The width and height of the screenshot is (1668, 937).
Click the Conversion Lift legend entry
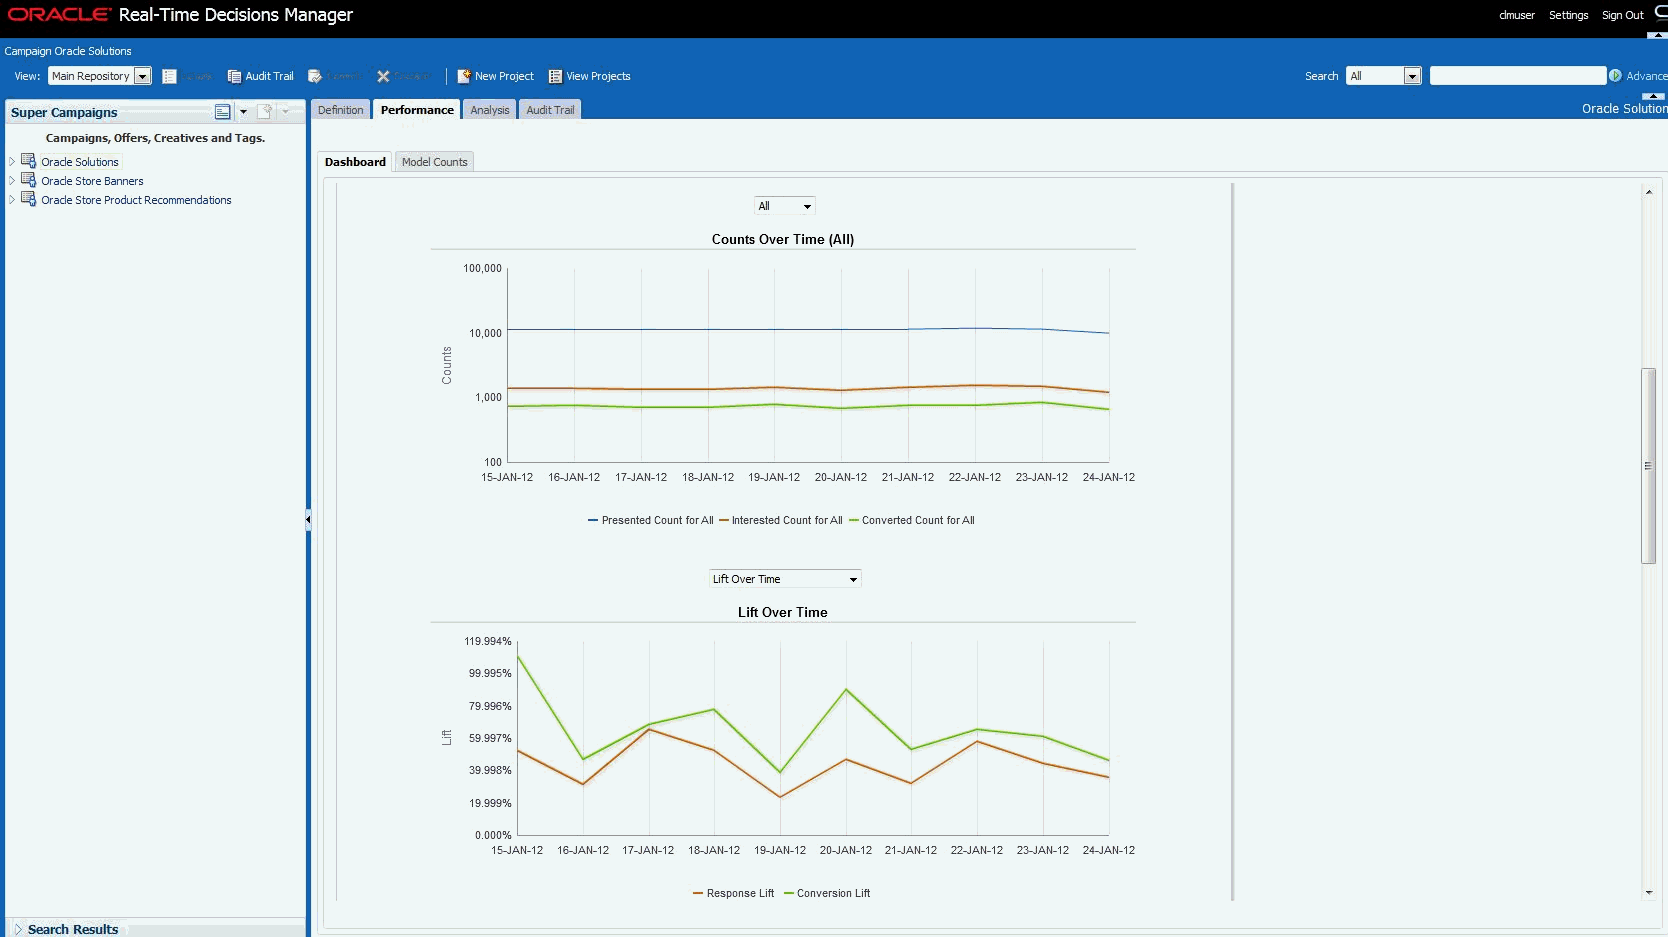827,893
